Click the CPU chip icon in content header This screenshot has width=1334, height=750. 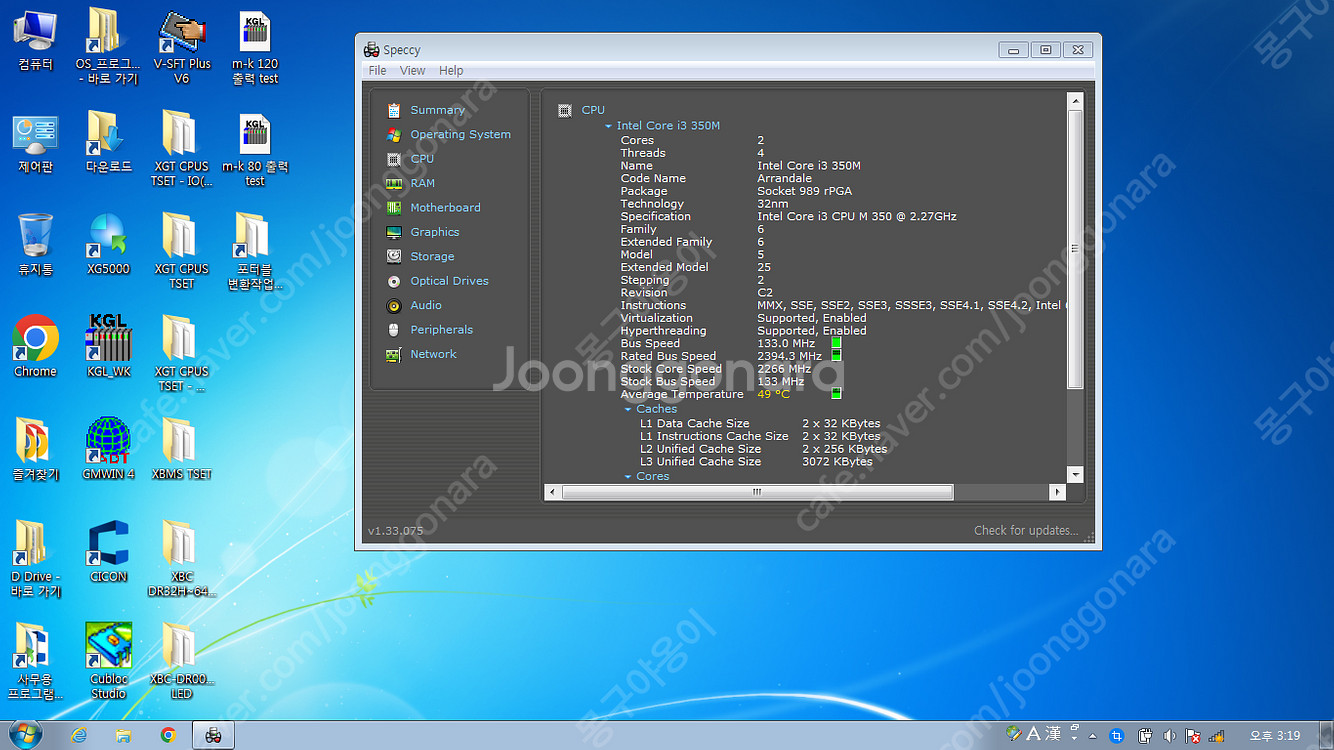[565, 110]
